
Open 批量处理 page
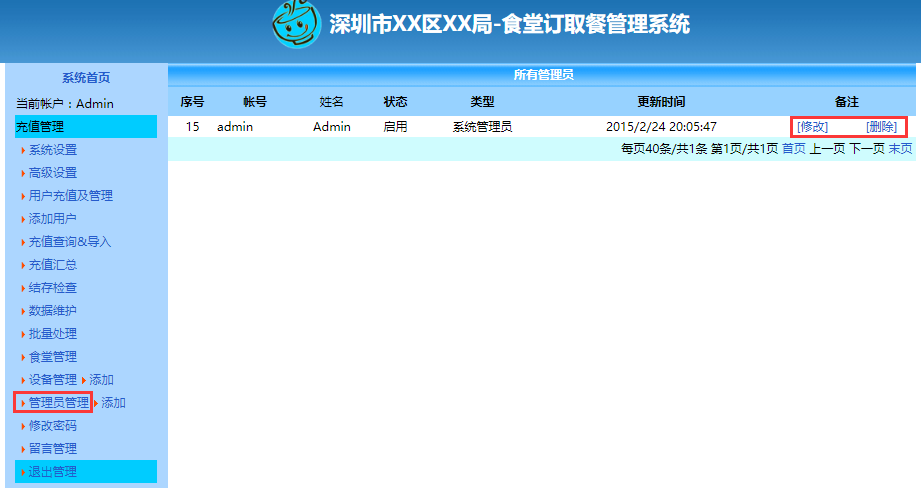(53, 334)
